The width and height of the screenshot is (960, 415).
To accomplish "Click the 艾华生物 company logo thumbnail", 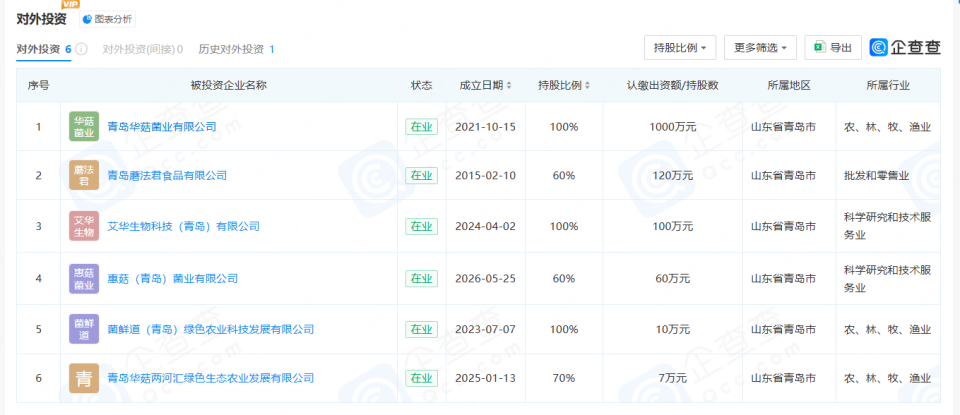I will (x=84, y=226).
